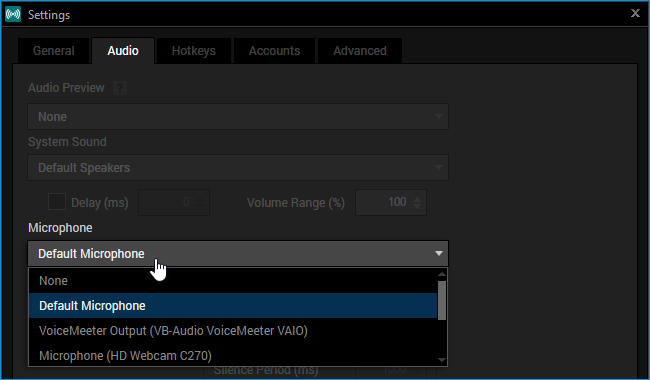
Task: Open the Audio Preview dropdown showing None
Action: coord(238,116)
